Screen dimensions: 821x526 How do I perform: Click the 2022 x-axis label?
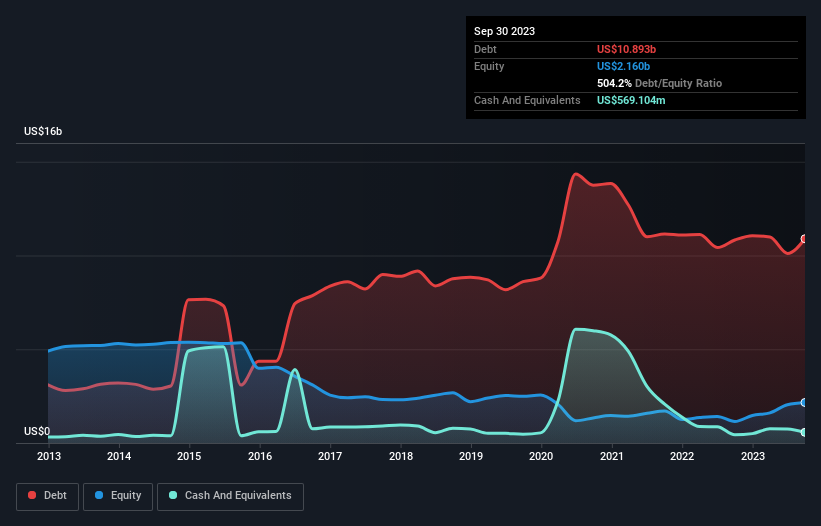(x=682, y=456)
